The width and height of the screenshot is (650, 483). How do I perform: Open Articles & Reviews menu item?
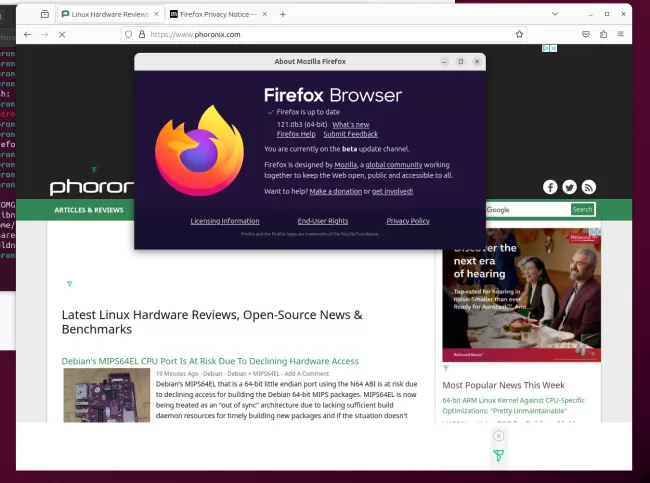tap(89, 210)
